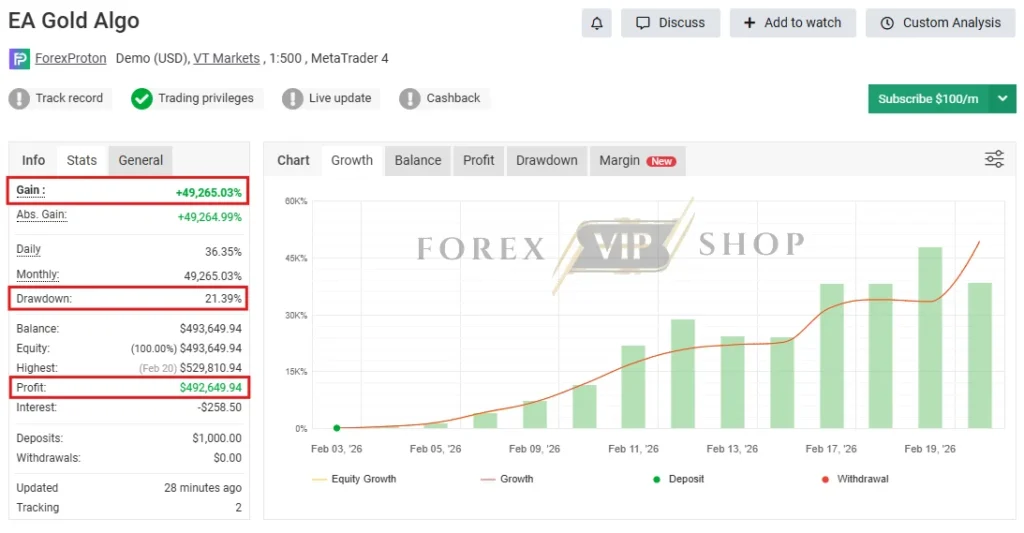Click the Trading privileges green checkmark icon

point(142,99)
